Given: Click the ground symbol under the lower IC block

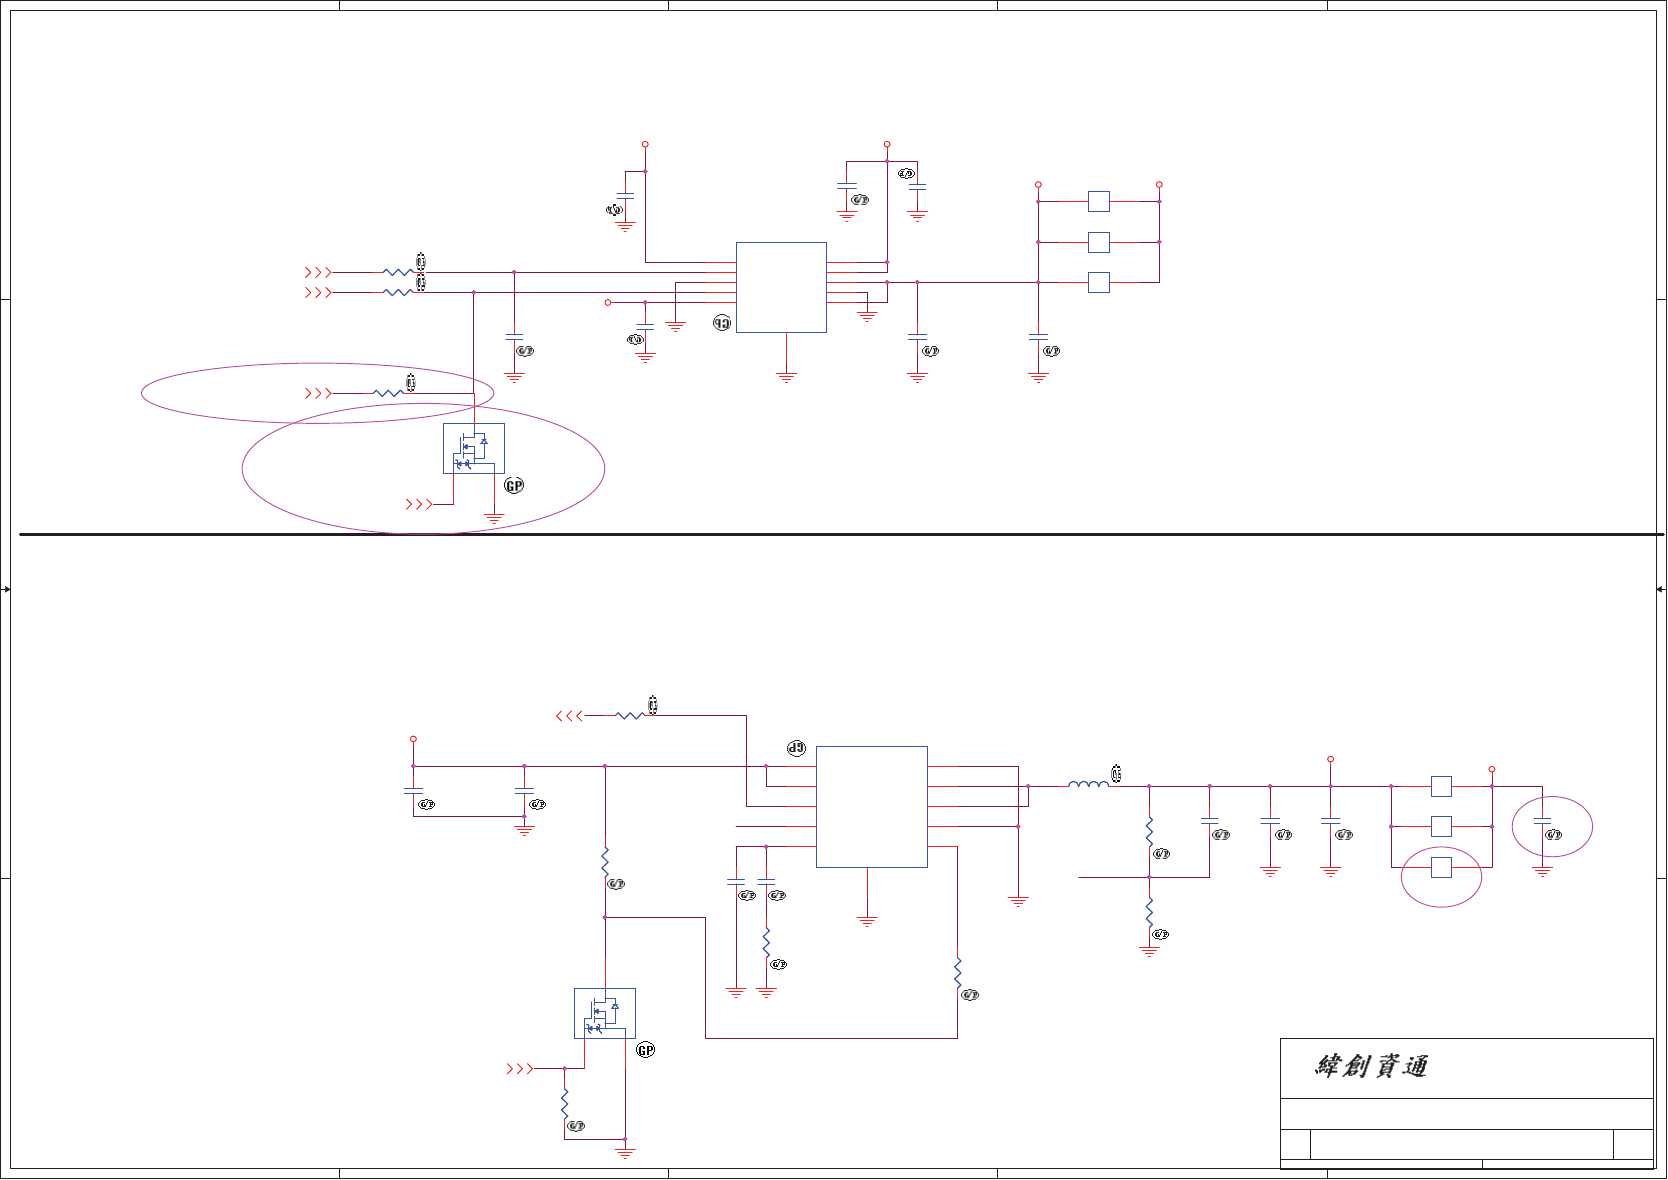Looking at the screenshot, I should 867,921.
